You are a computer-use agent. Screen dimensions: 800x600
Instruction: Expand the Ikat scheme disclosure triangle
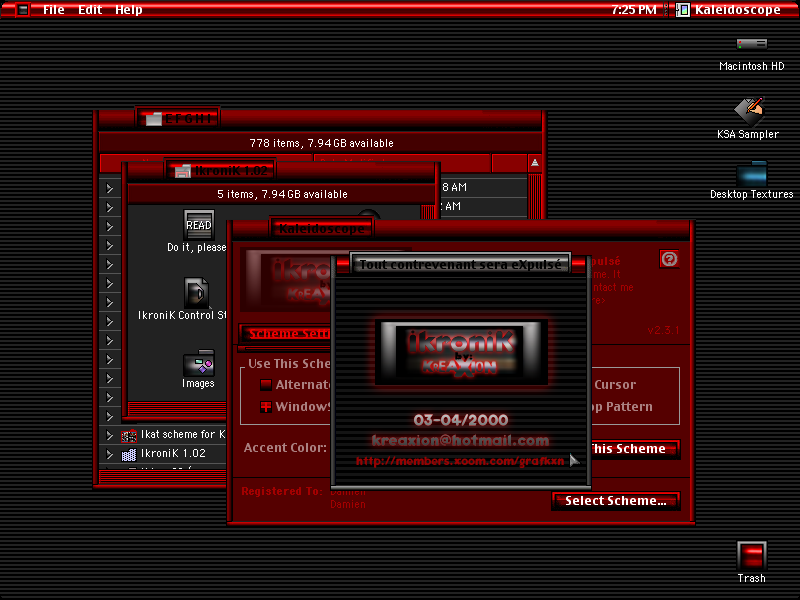click(x=110, y=435)
